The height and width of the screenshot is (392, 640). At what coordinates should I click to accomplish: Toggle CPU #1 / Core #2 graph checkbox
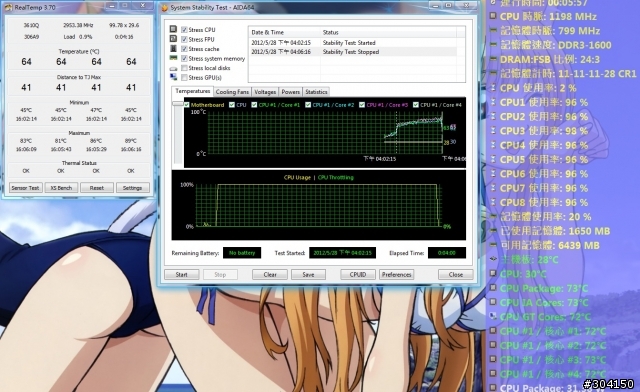(x=308, y=105)
